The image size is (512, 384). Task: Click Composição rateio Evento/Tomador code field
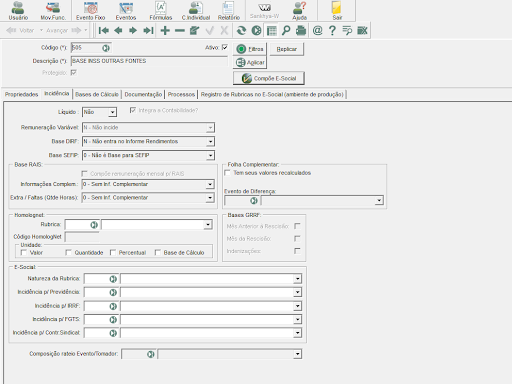[x=134, y=354]
